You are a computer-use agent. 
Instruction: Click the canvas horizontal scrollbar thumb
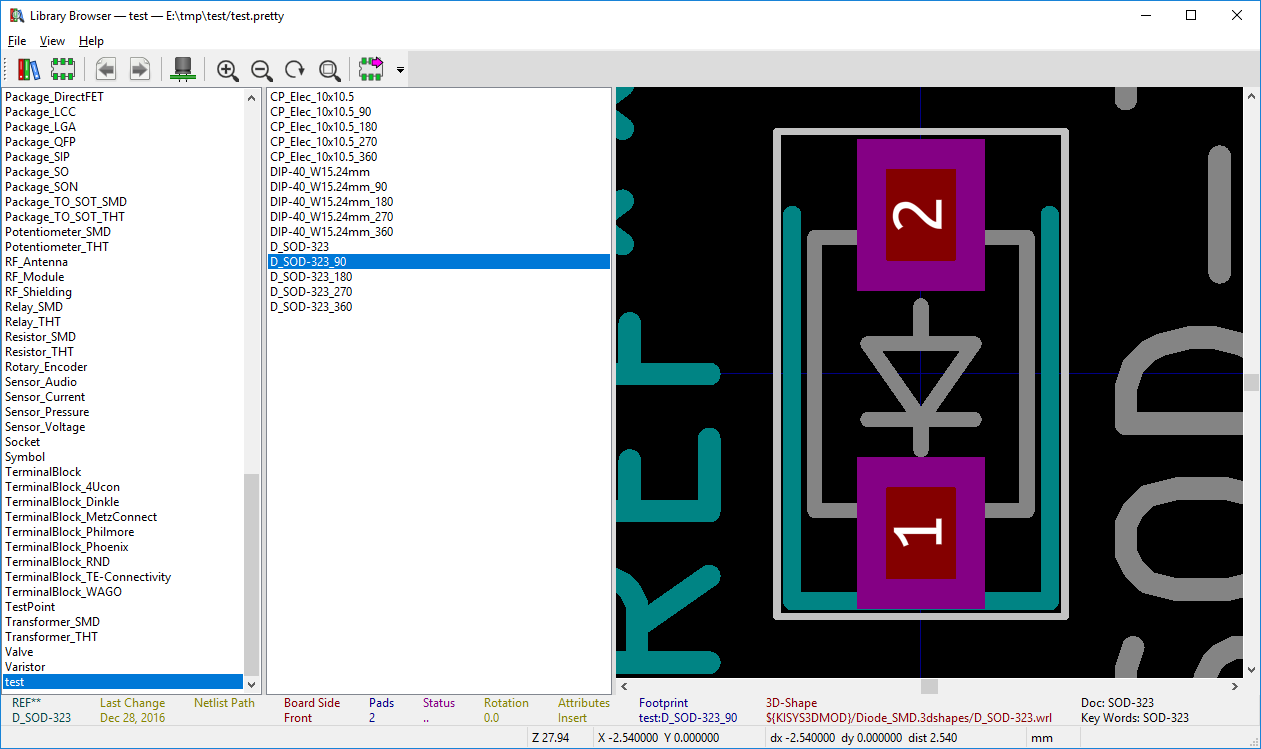[x=929, y=686]
